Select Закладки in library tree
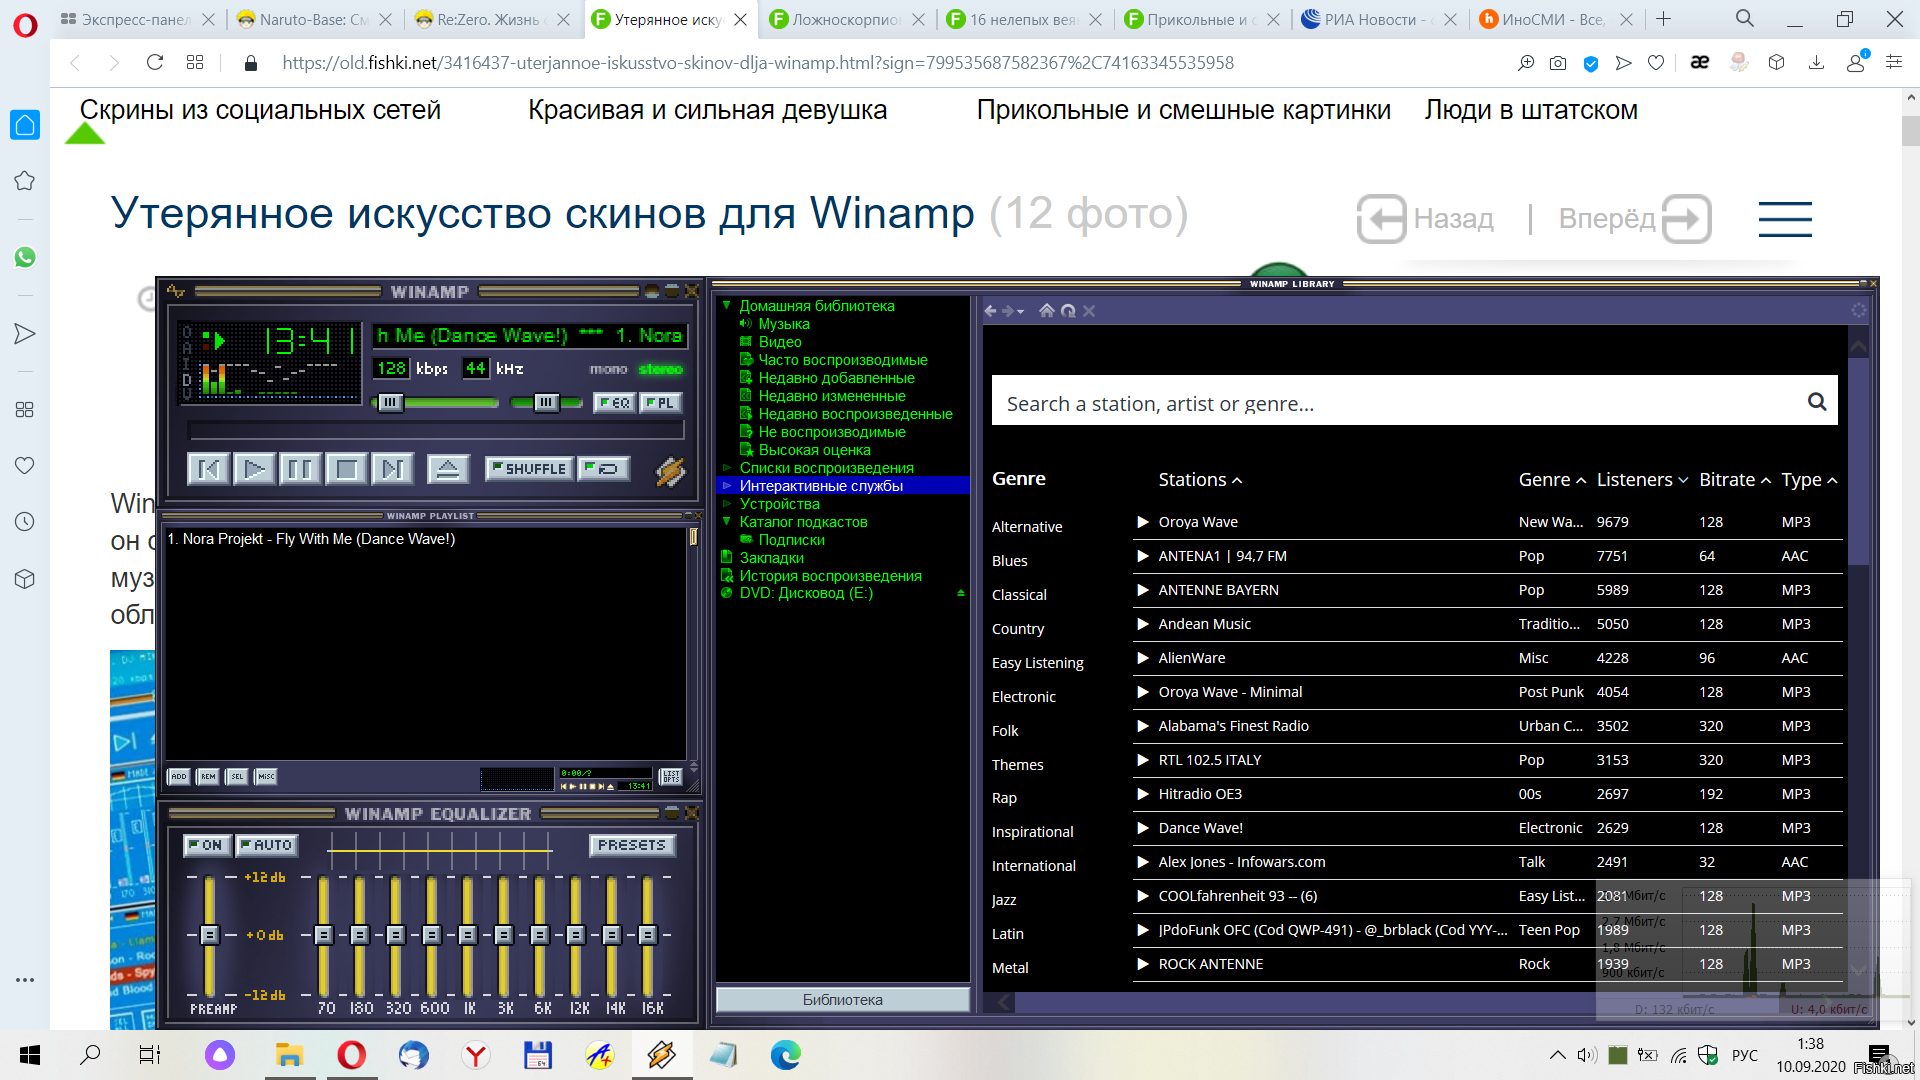 772,558
